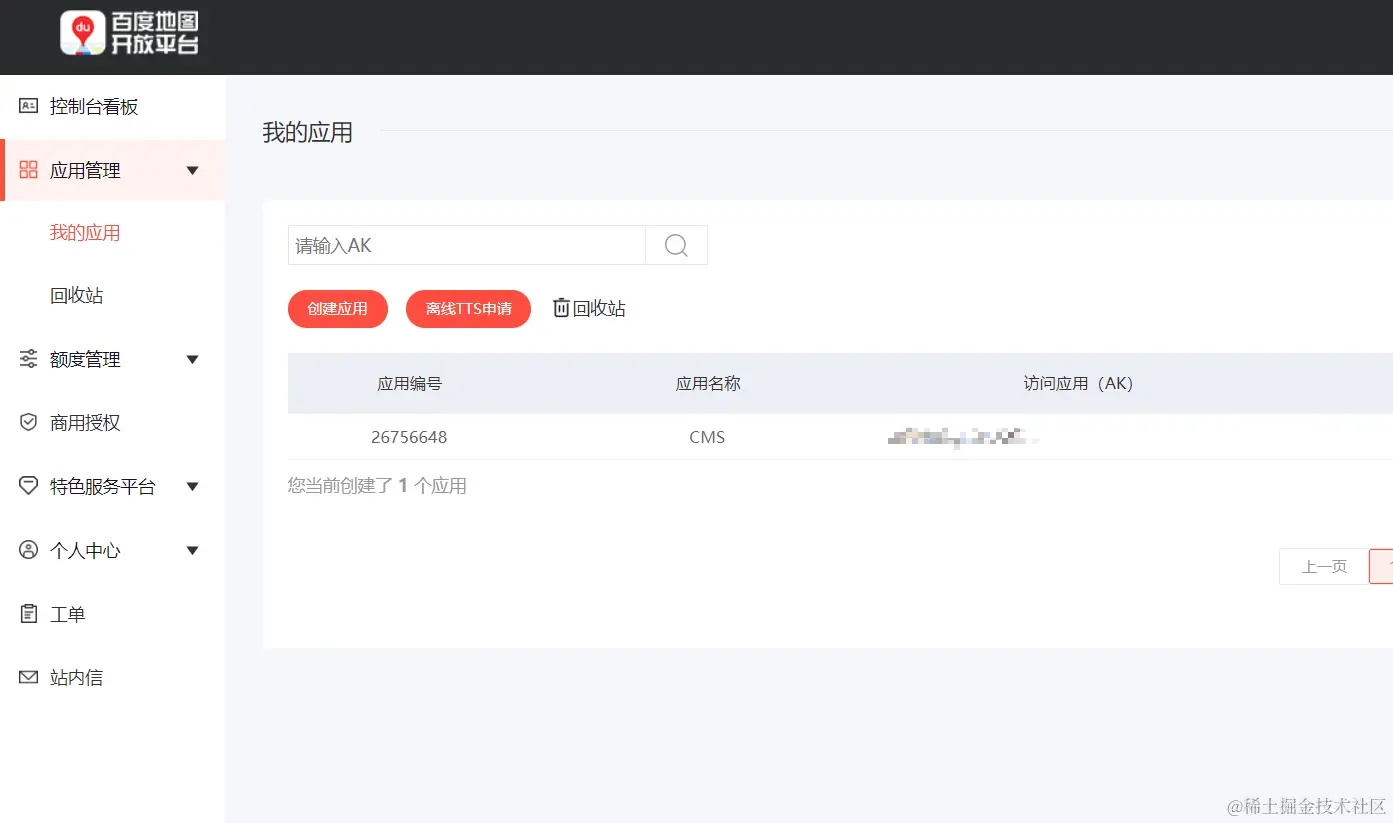Image resolution: width=1393 pixels, height=823 pixels.
Task: Click the 额度管理 quota sliders icon
Action: click(x=28, y=359)
